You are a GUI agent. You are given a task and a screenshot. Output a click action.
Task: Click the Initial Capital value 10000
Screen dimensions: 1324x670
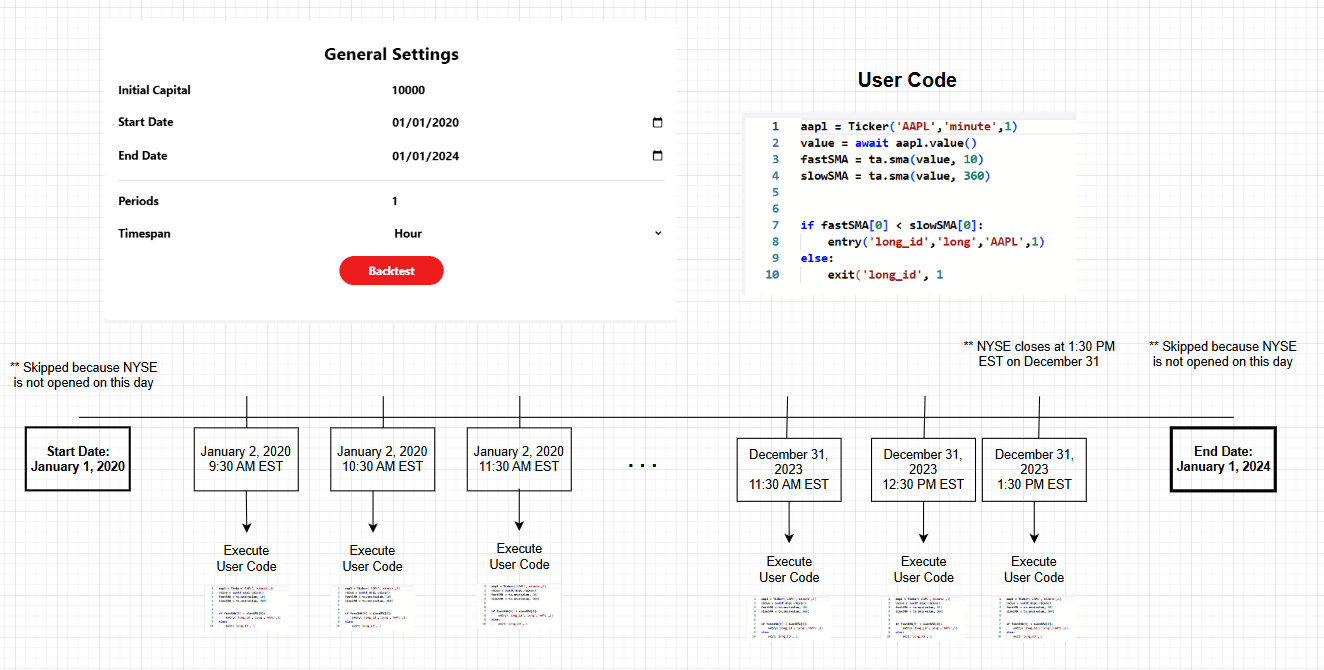pos(409,90)
